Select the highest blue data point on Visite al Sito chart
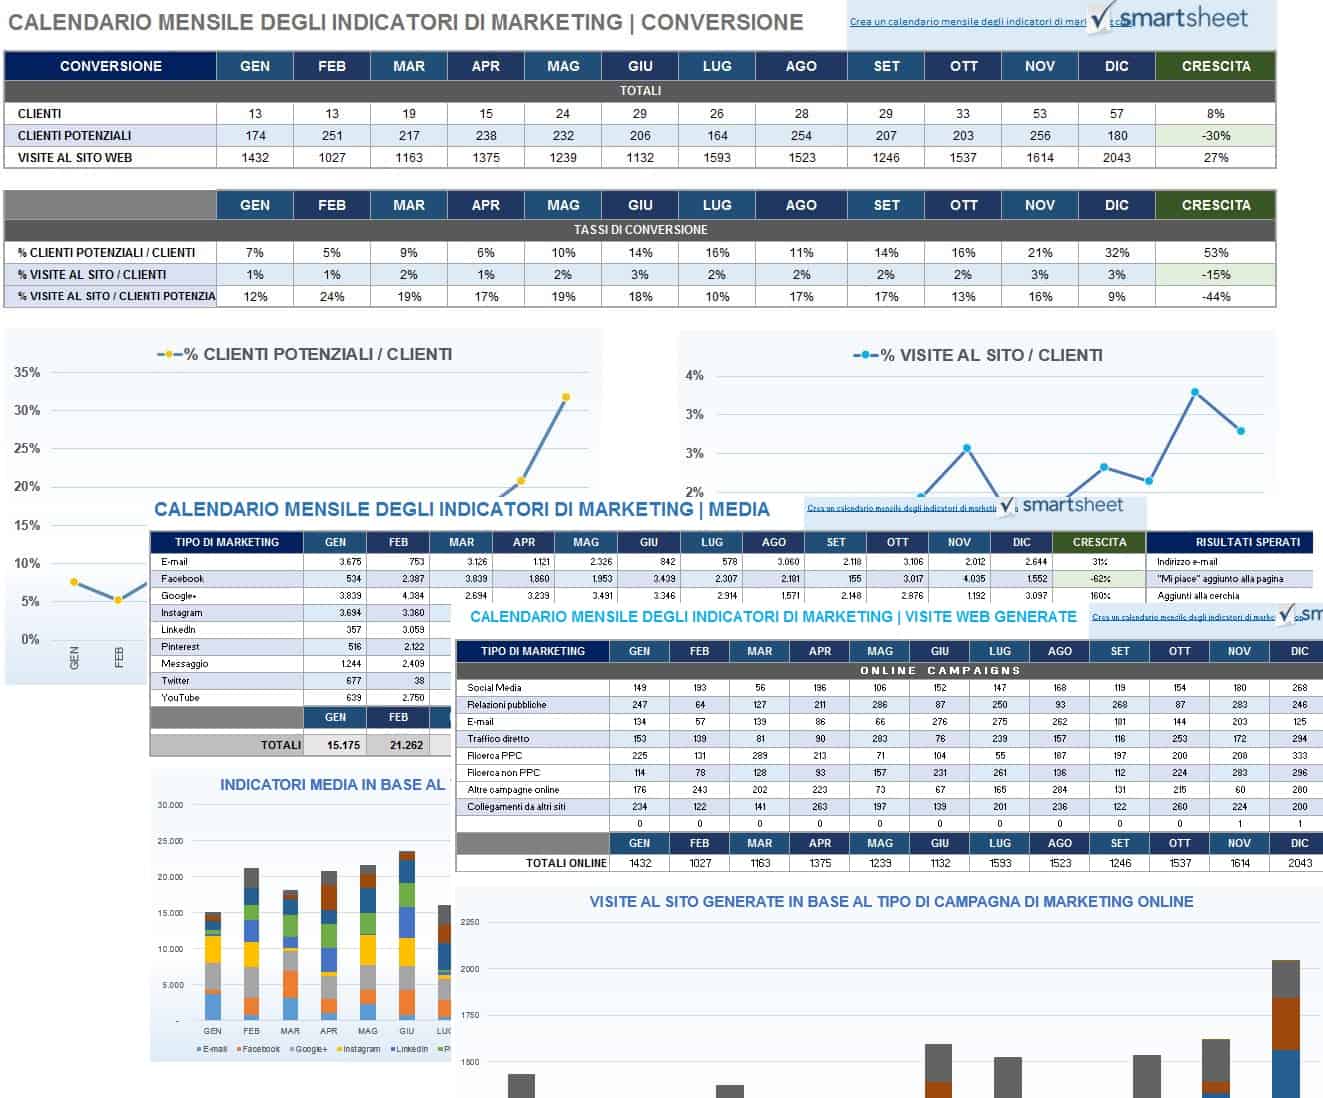 pos(1195,392)
